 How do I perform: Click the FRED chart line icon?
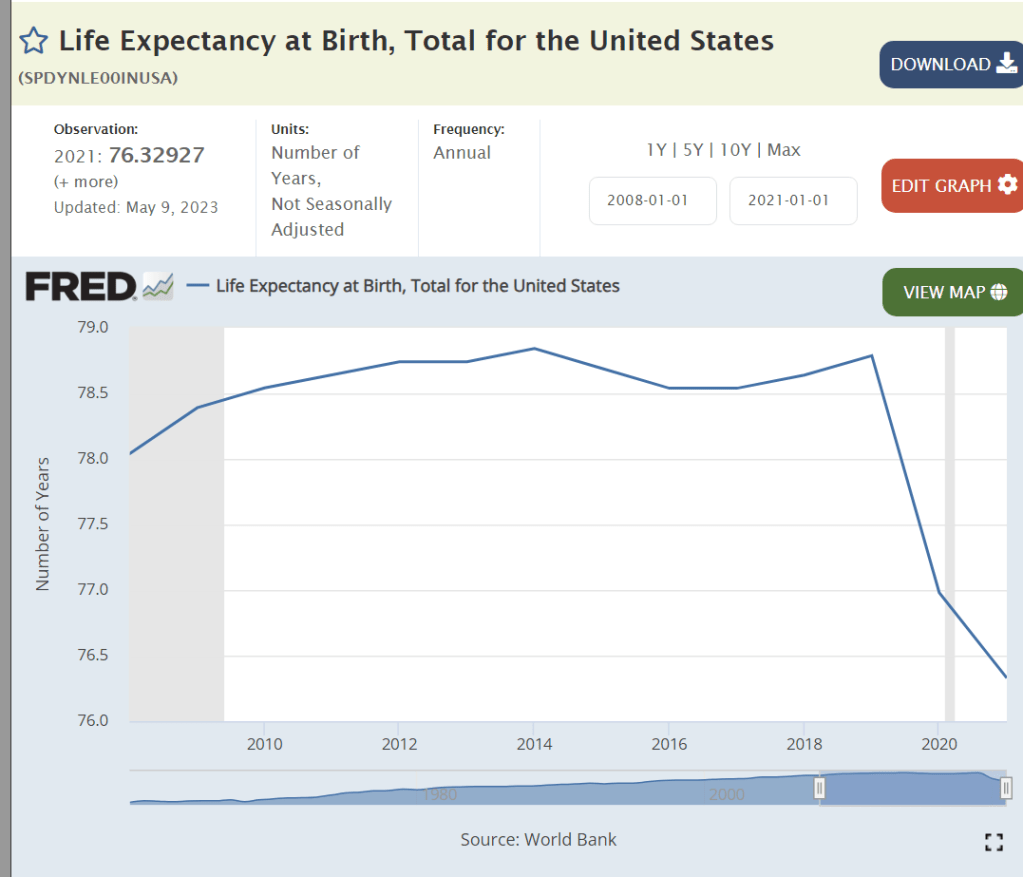coord(158,287)
